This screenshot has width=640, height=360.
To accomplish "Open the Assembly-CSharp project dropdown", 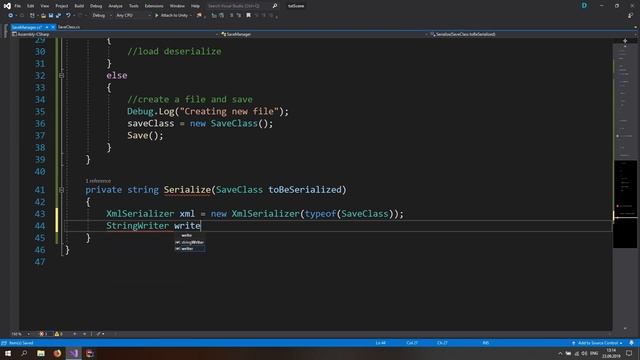I will pyautogui.click(x=115, y=34).
